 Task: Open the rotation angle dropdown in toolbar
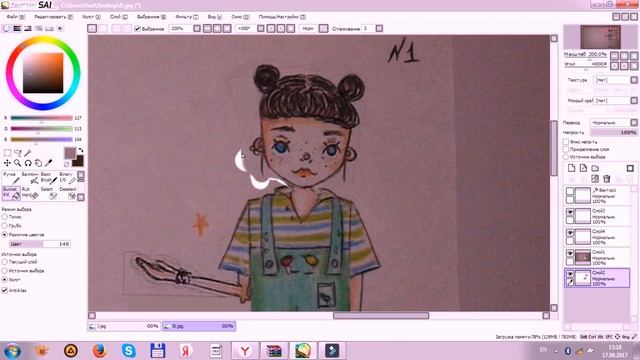(260, 29)
